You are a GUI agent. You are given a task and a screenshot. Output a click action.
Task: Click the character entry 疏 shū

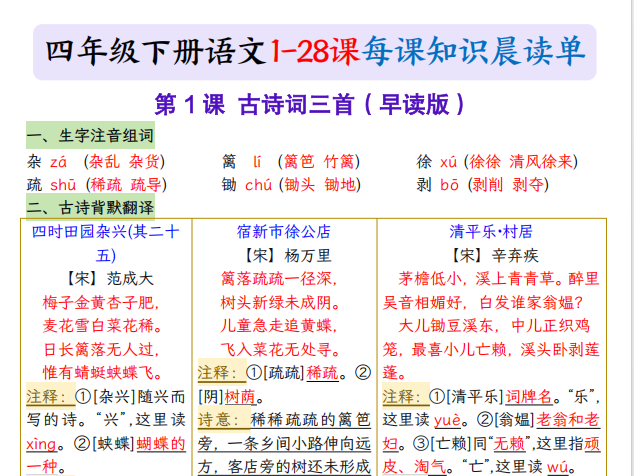pos(52,185)
